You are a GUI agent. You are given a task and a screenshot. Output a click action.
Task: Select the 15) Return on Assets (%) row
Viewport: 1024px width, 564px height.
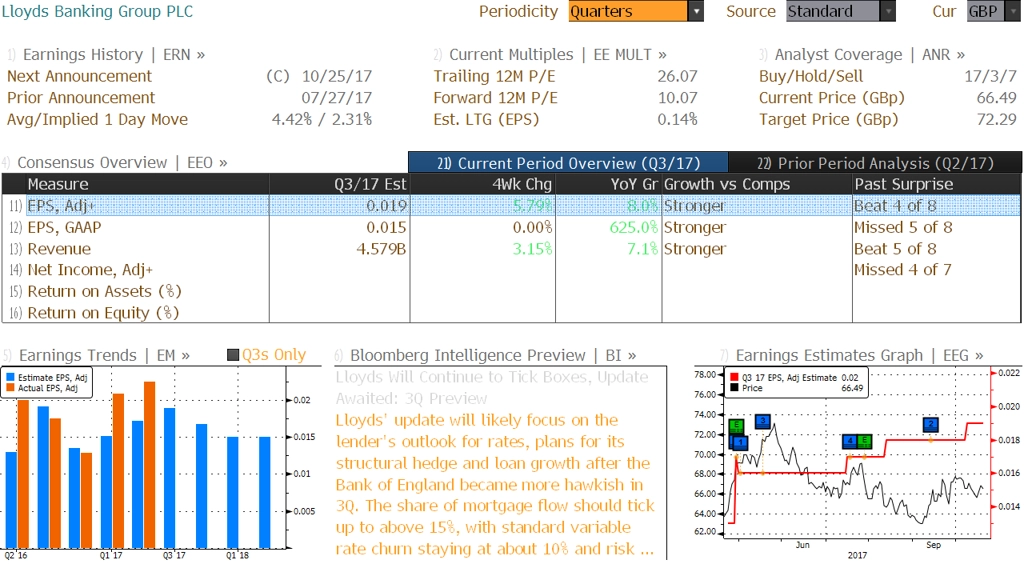511,291
